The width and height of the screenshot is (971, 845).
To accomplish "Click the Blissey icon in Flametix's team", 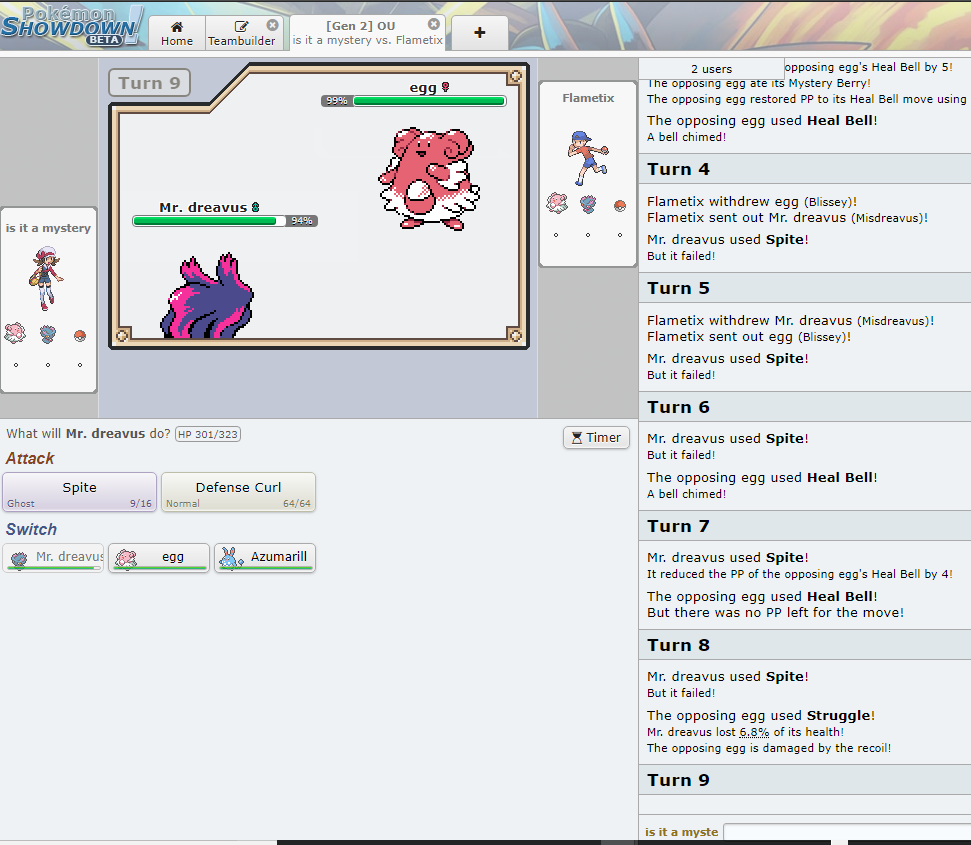I will pos(557,203).
